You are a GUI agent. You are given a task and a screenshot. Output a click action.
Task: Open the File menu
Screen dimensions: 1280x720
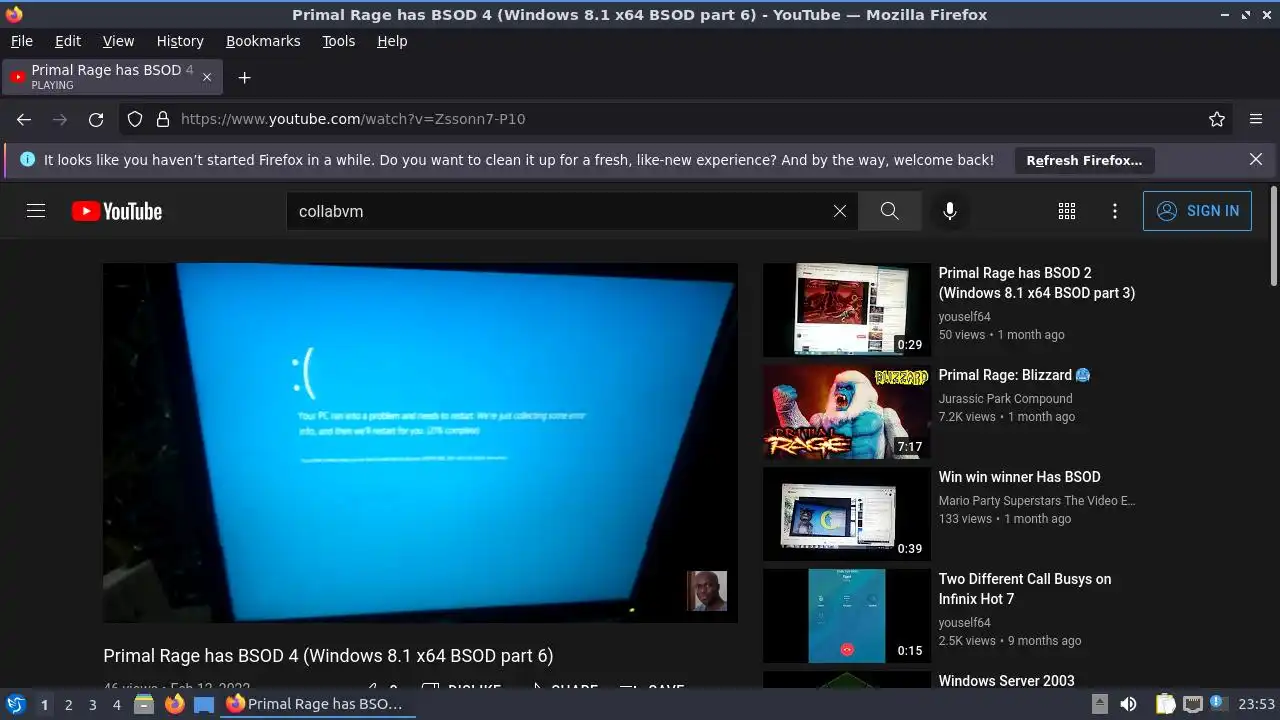pos(22,41)
